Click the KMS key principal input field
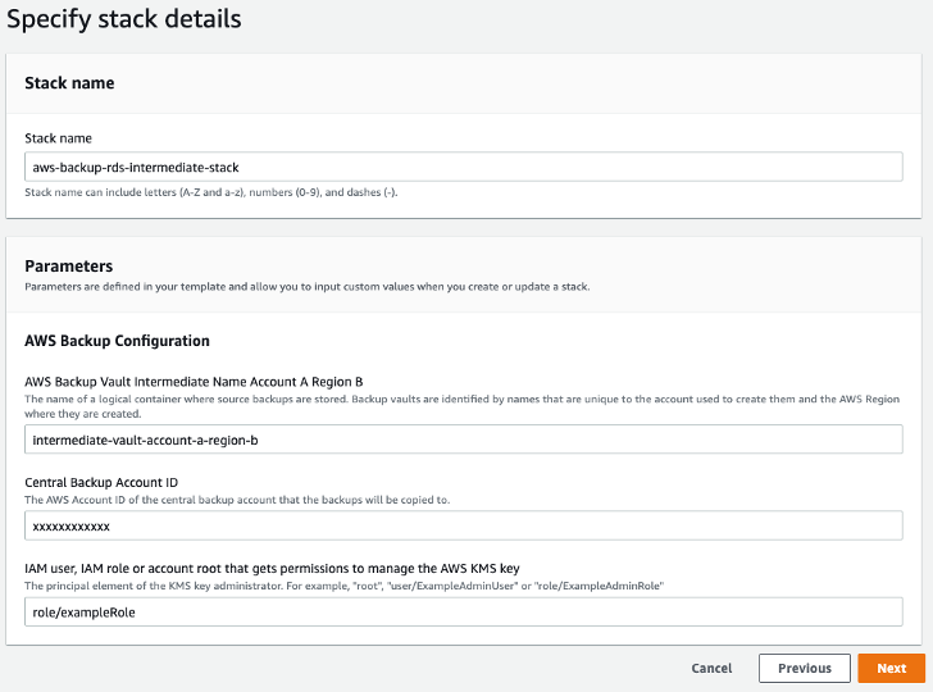933x693 pixels. (x=462, y=612)
